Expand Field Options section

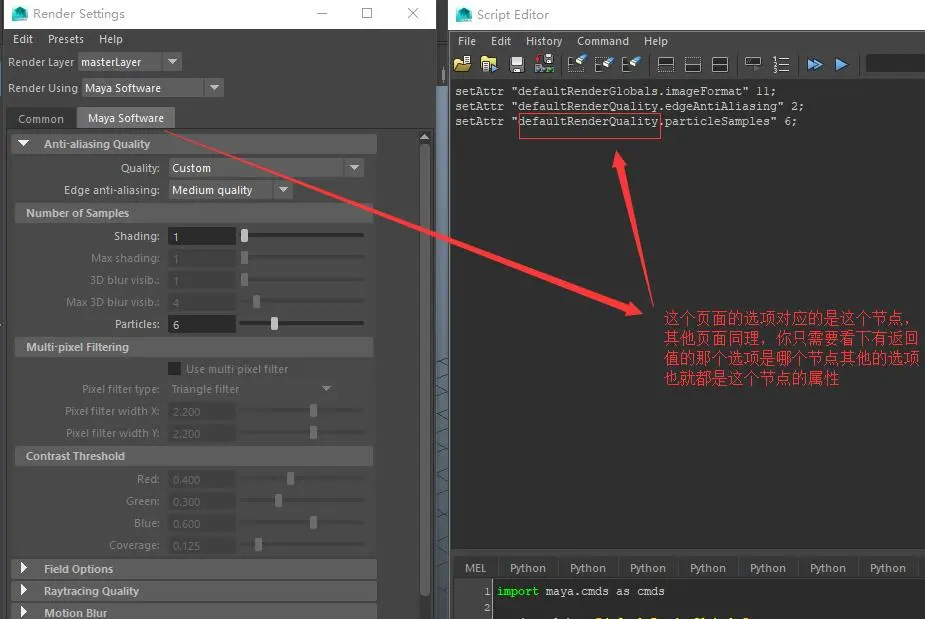(24, 568)
